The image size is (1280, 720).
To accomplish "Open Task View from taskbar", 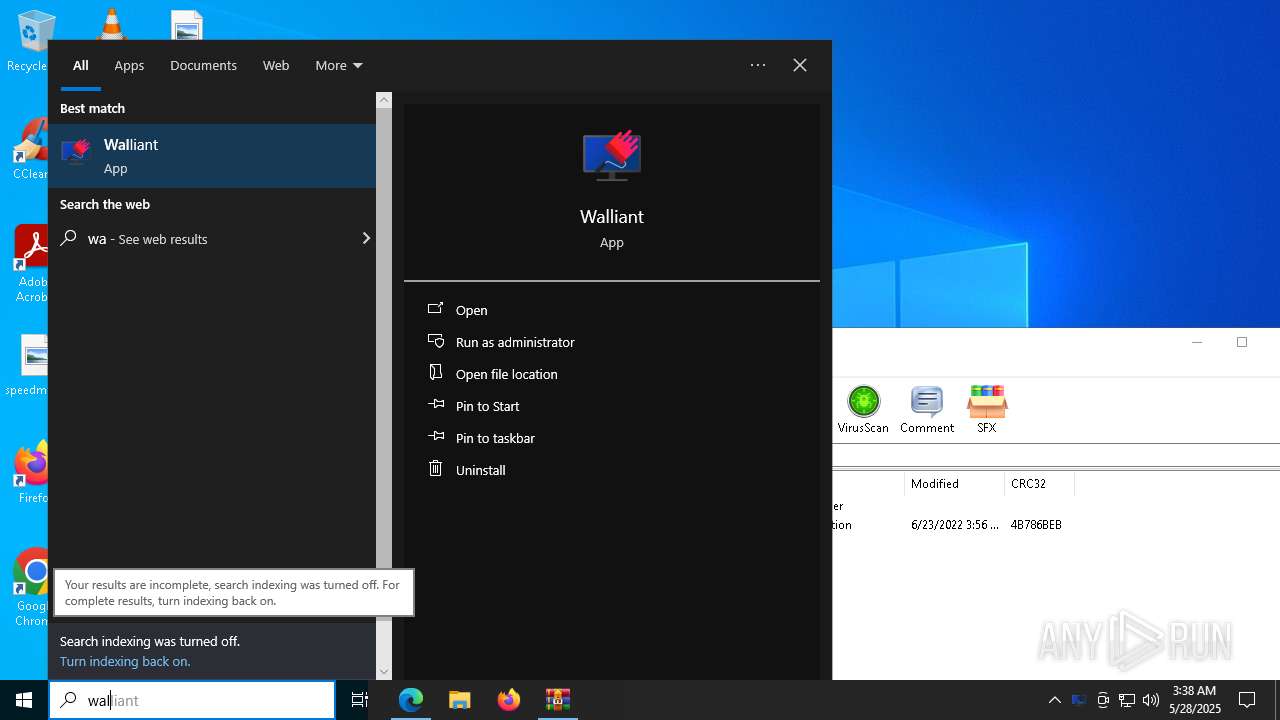I will 359,700.
